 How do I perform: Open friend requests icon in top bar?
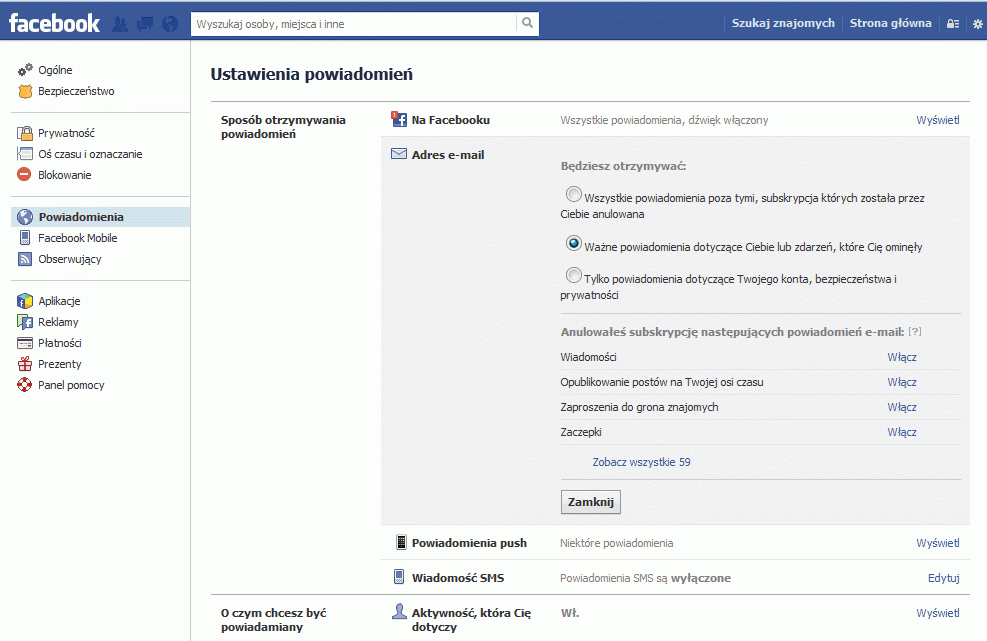[120, 24]
